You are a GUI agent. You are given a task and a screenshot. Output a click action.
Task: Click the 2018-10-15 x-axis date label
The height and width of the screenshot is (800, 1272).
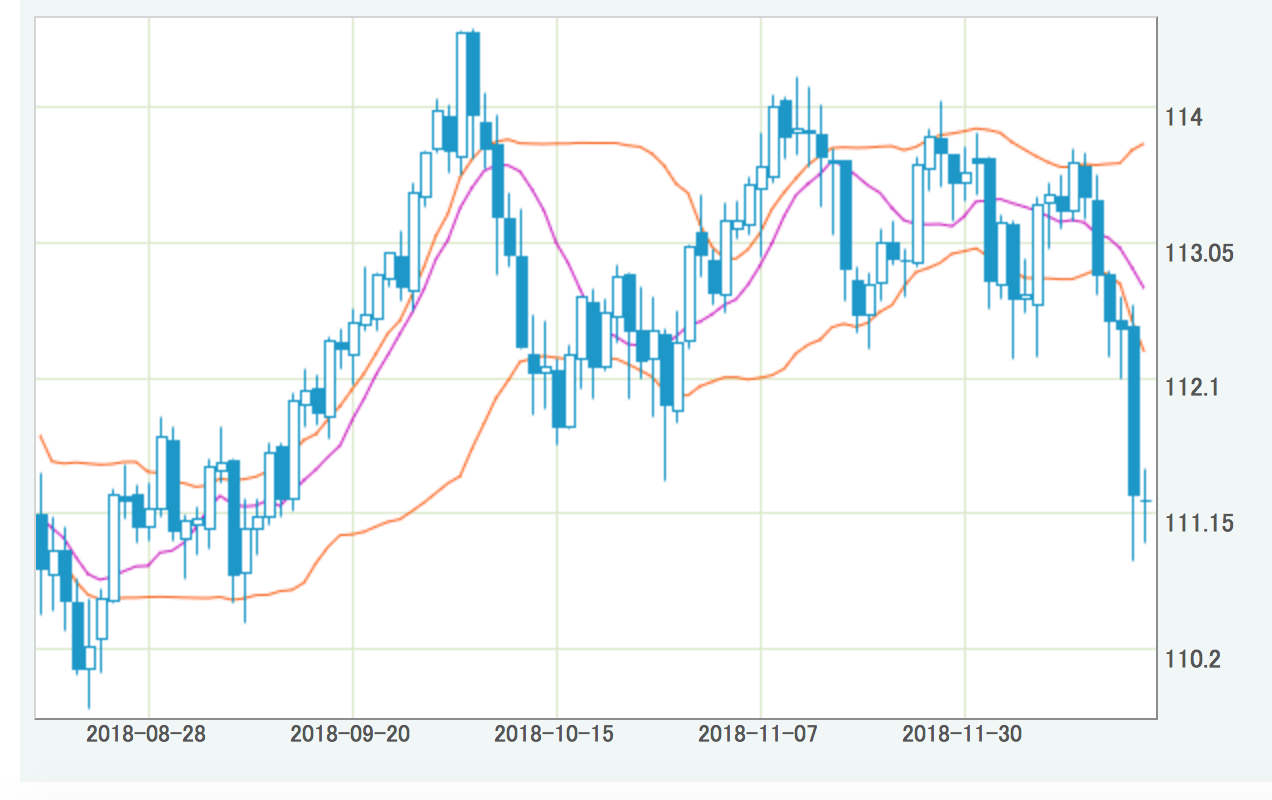pyautogui.click(x=554, y=734)
